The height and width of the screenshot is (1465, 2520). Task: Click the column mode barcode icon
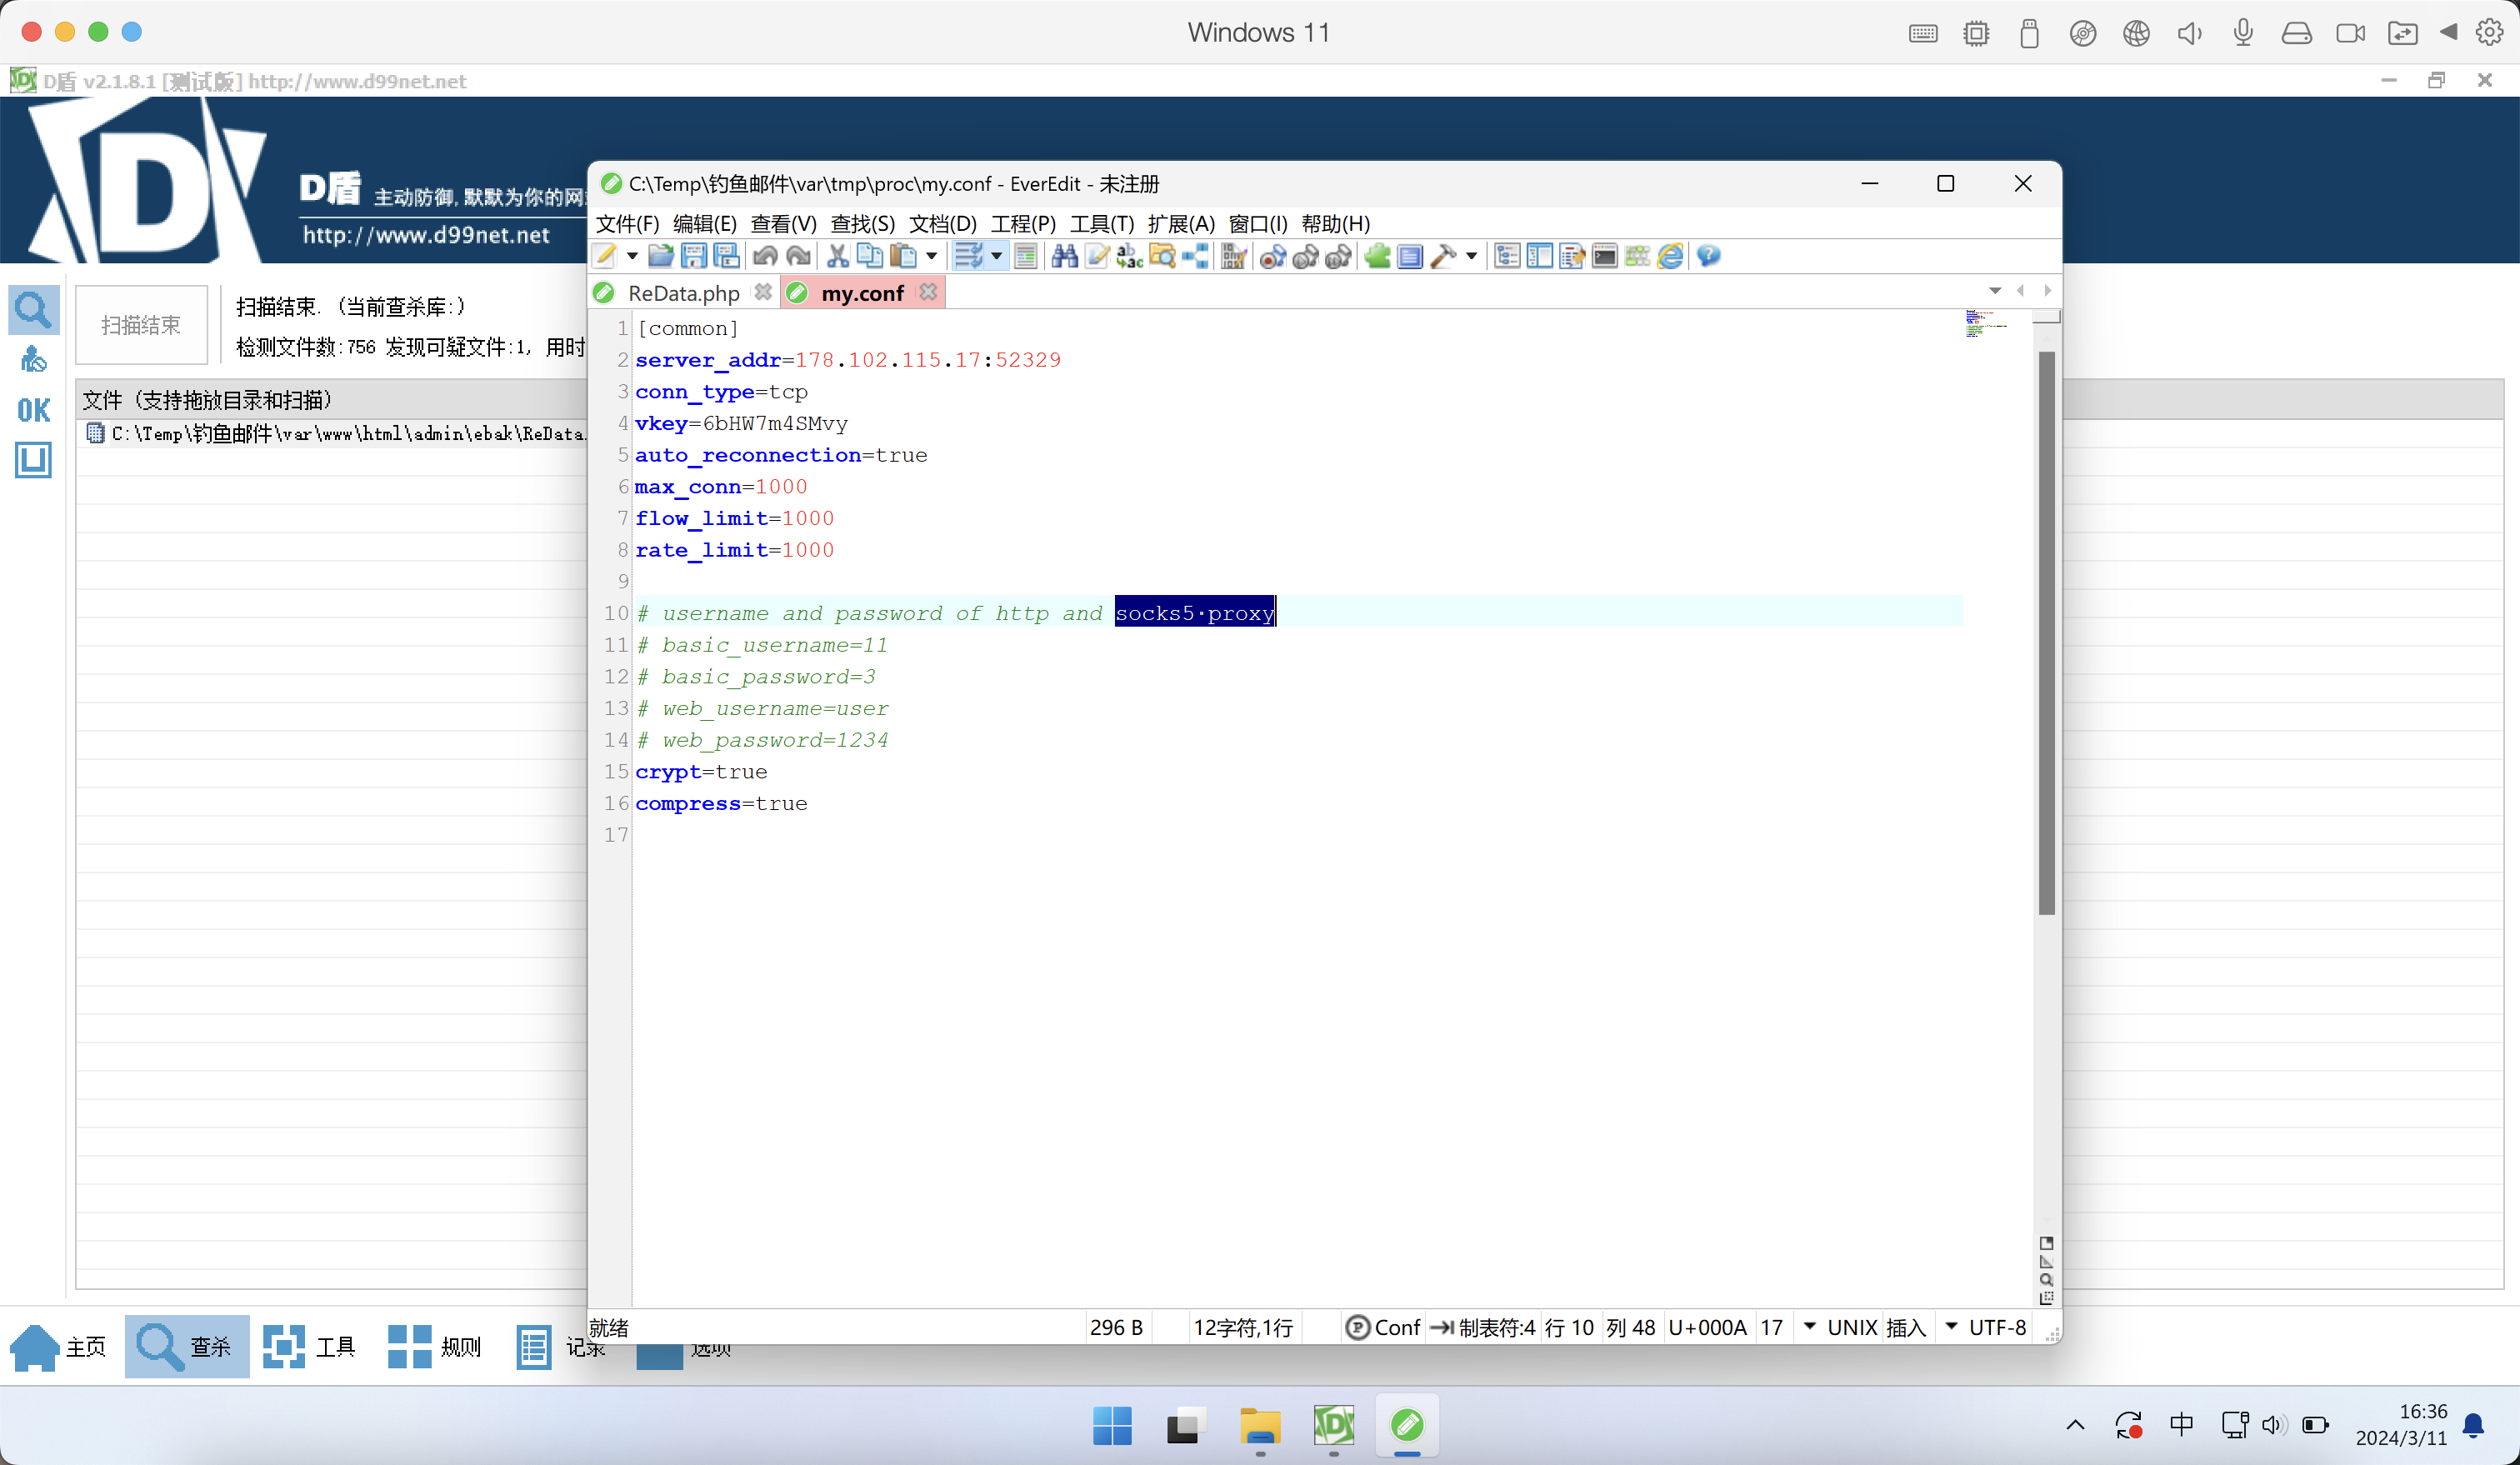pyautogui.click(x=1233, y=256)
